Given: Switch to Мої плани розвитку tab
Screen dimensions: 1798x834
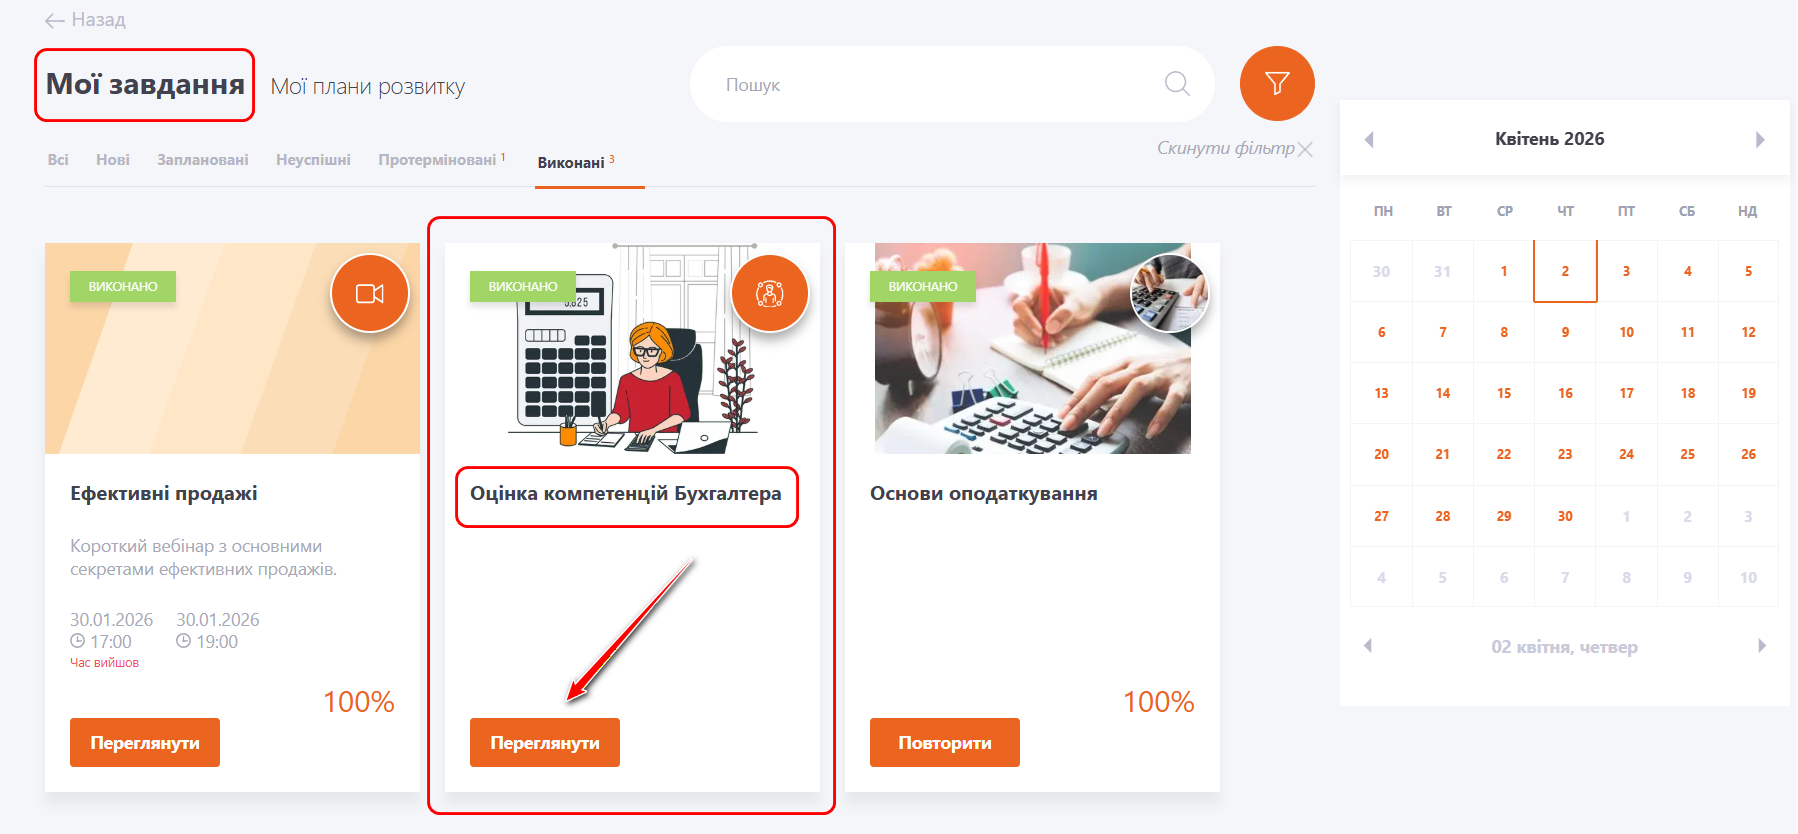Looking at the screenshot, I should tap(368, 87).
